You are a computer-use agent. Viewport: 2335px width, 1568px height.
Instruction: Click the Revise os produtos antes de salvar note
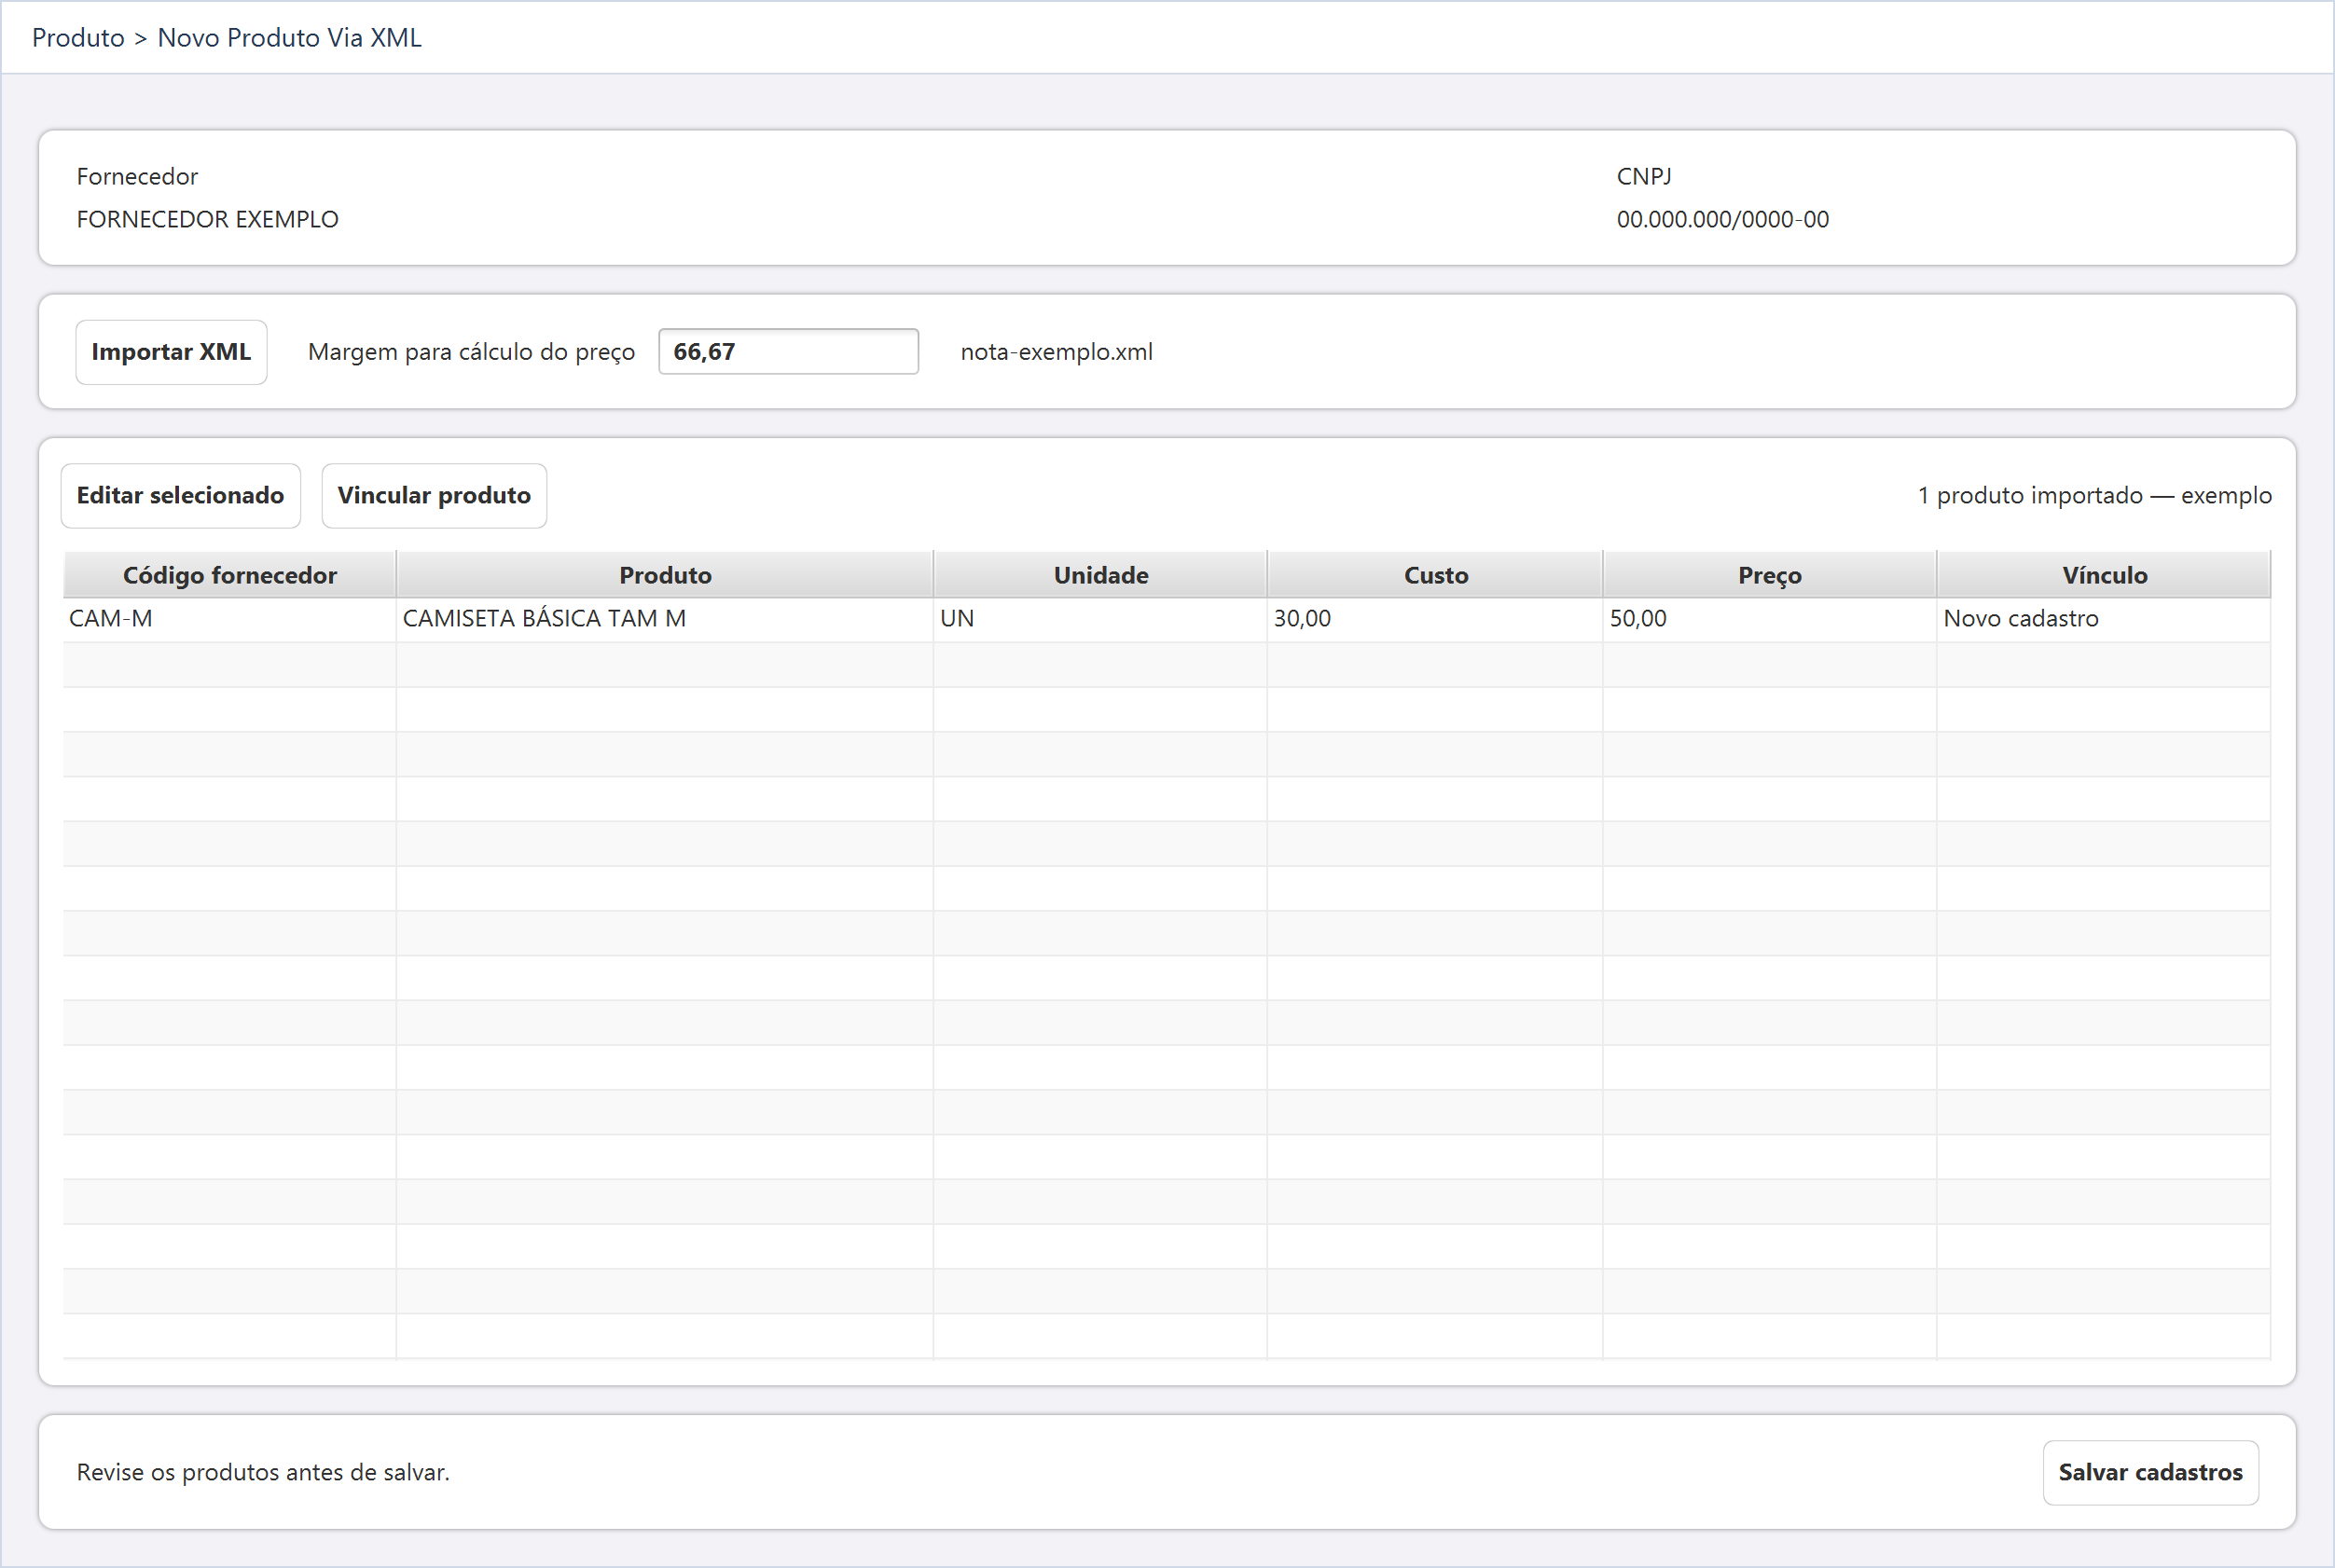(263, 1472)
